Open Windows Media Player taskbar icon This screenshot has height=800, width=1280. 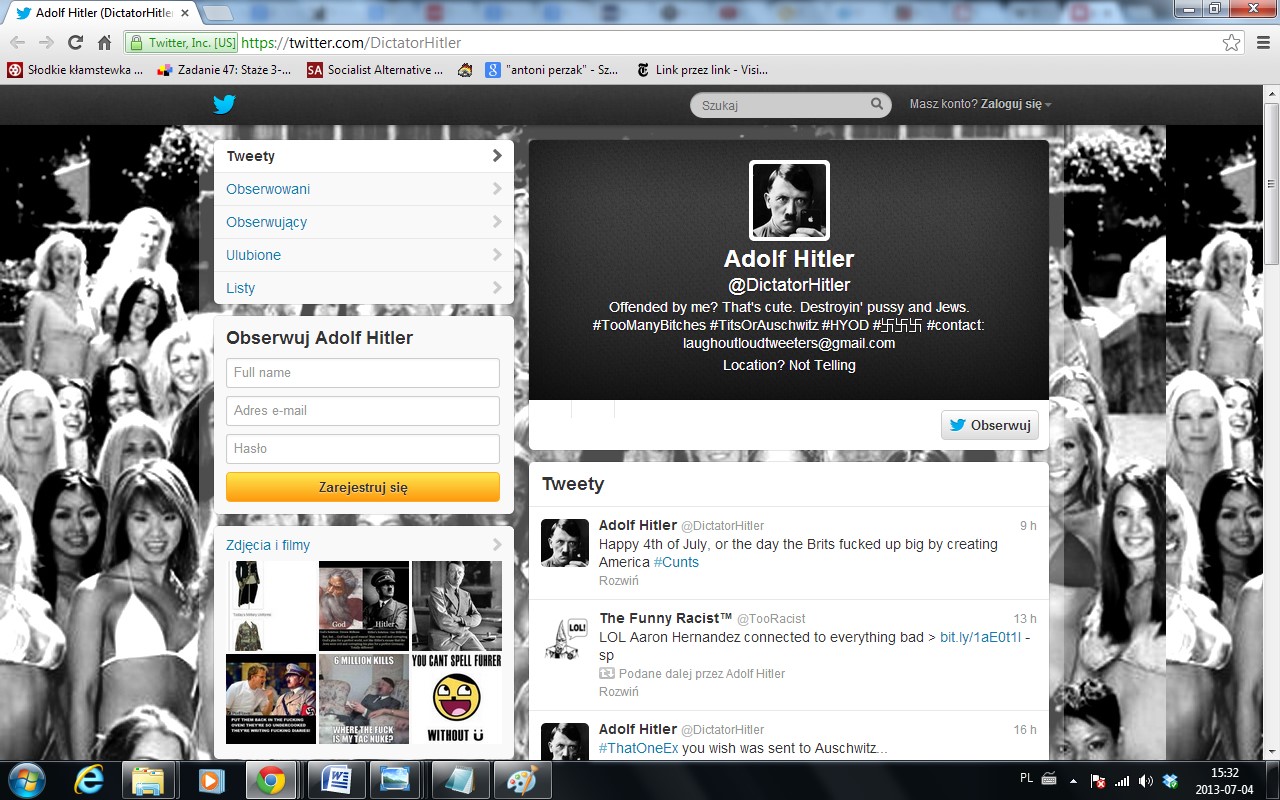pos(210,780)
